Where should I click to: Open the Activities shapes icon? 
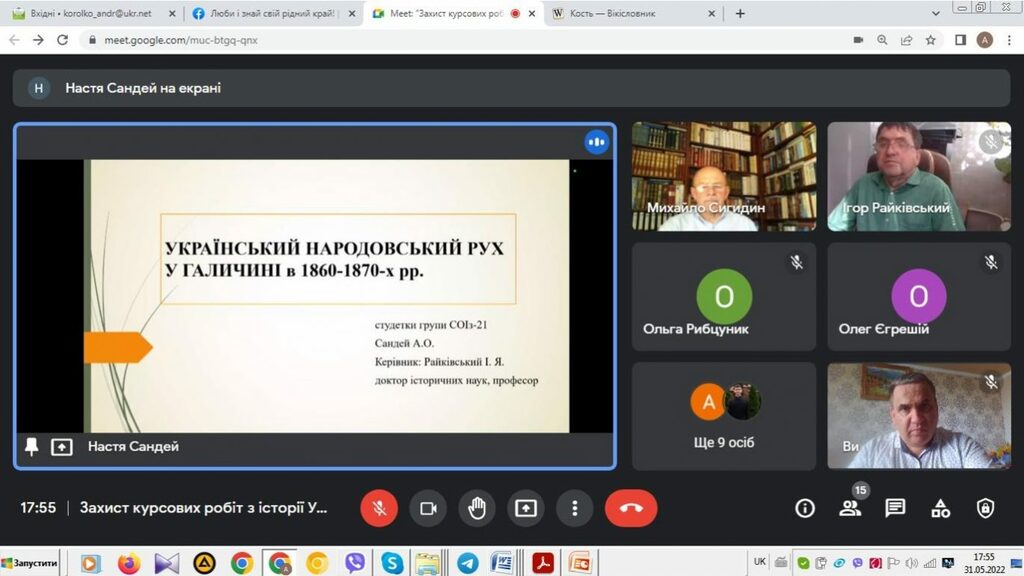click(940, 508)
